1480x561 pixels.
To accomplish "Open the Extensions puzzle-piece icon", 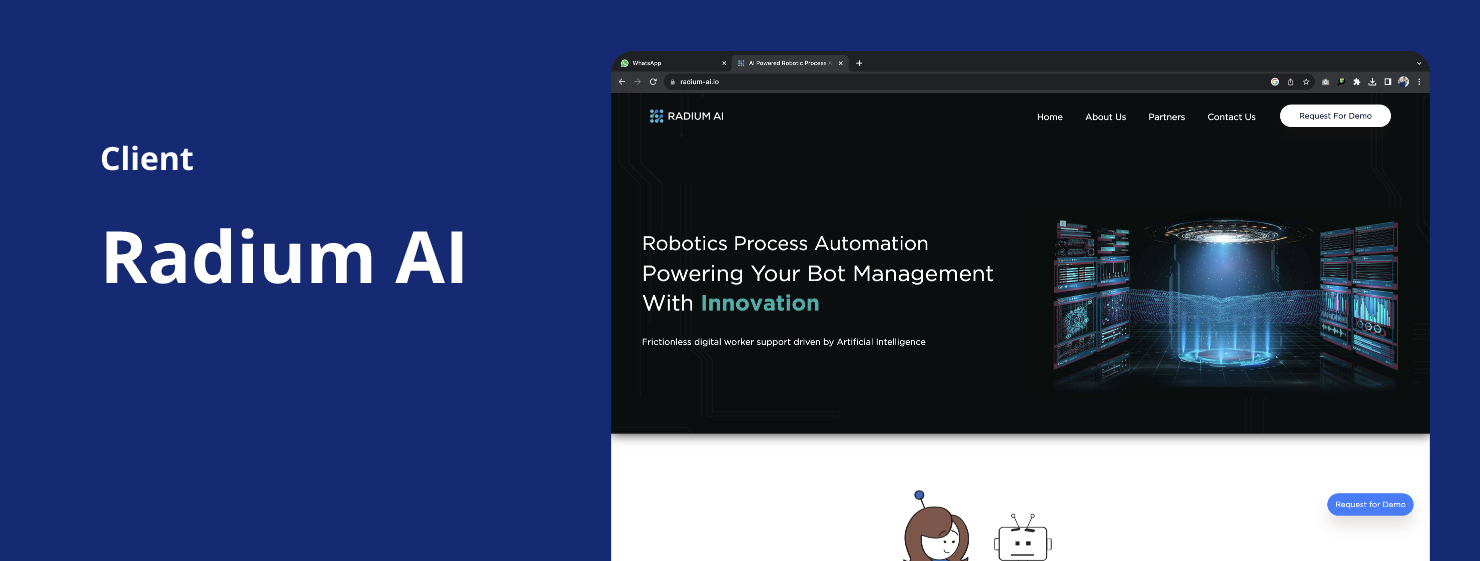I will [1357, 82].
